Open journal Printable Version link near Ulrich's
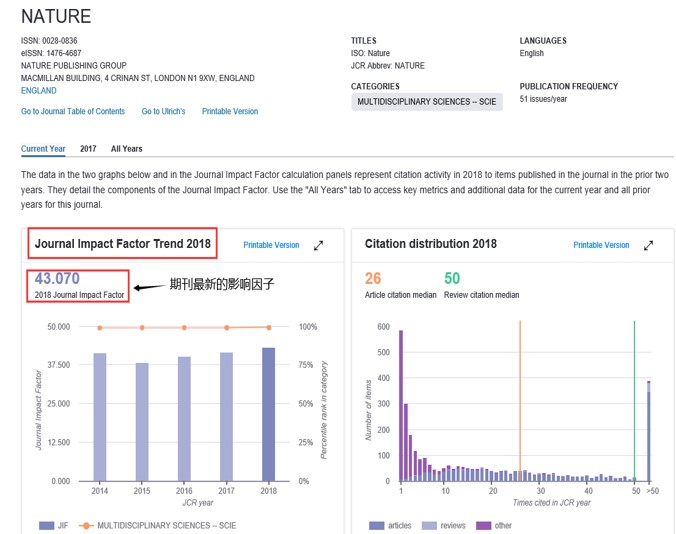 click(230, 111)
